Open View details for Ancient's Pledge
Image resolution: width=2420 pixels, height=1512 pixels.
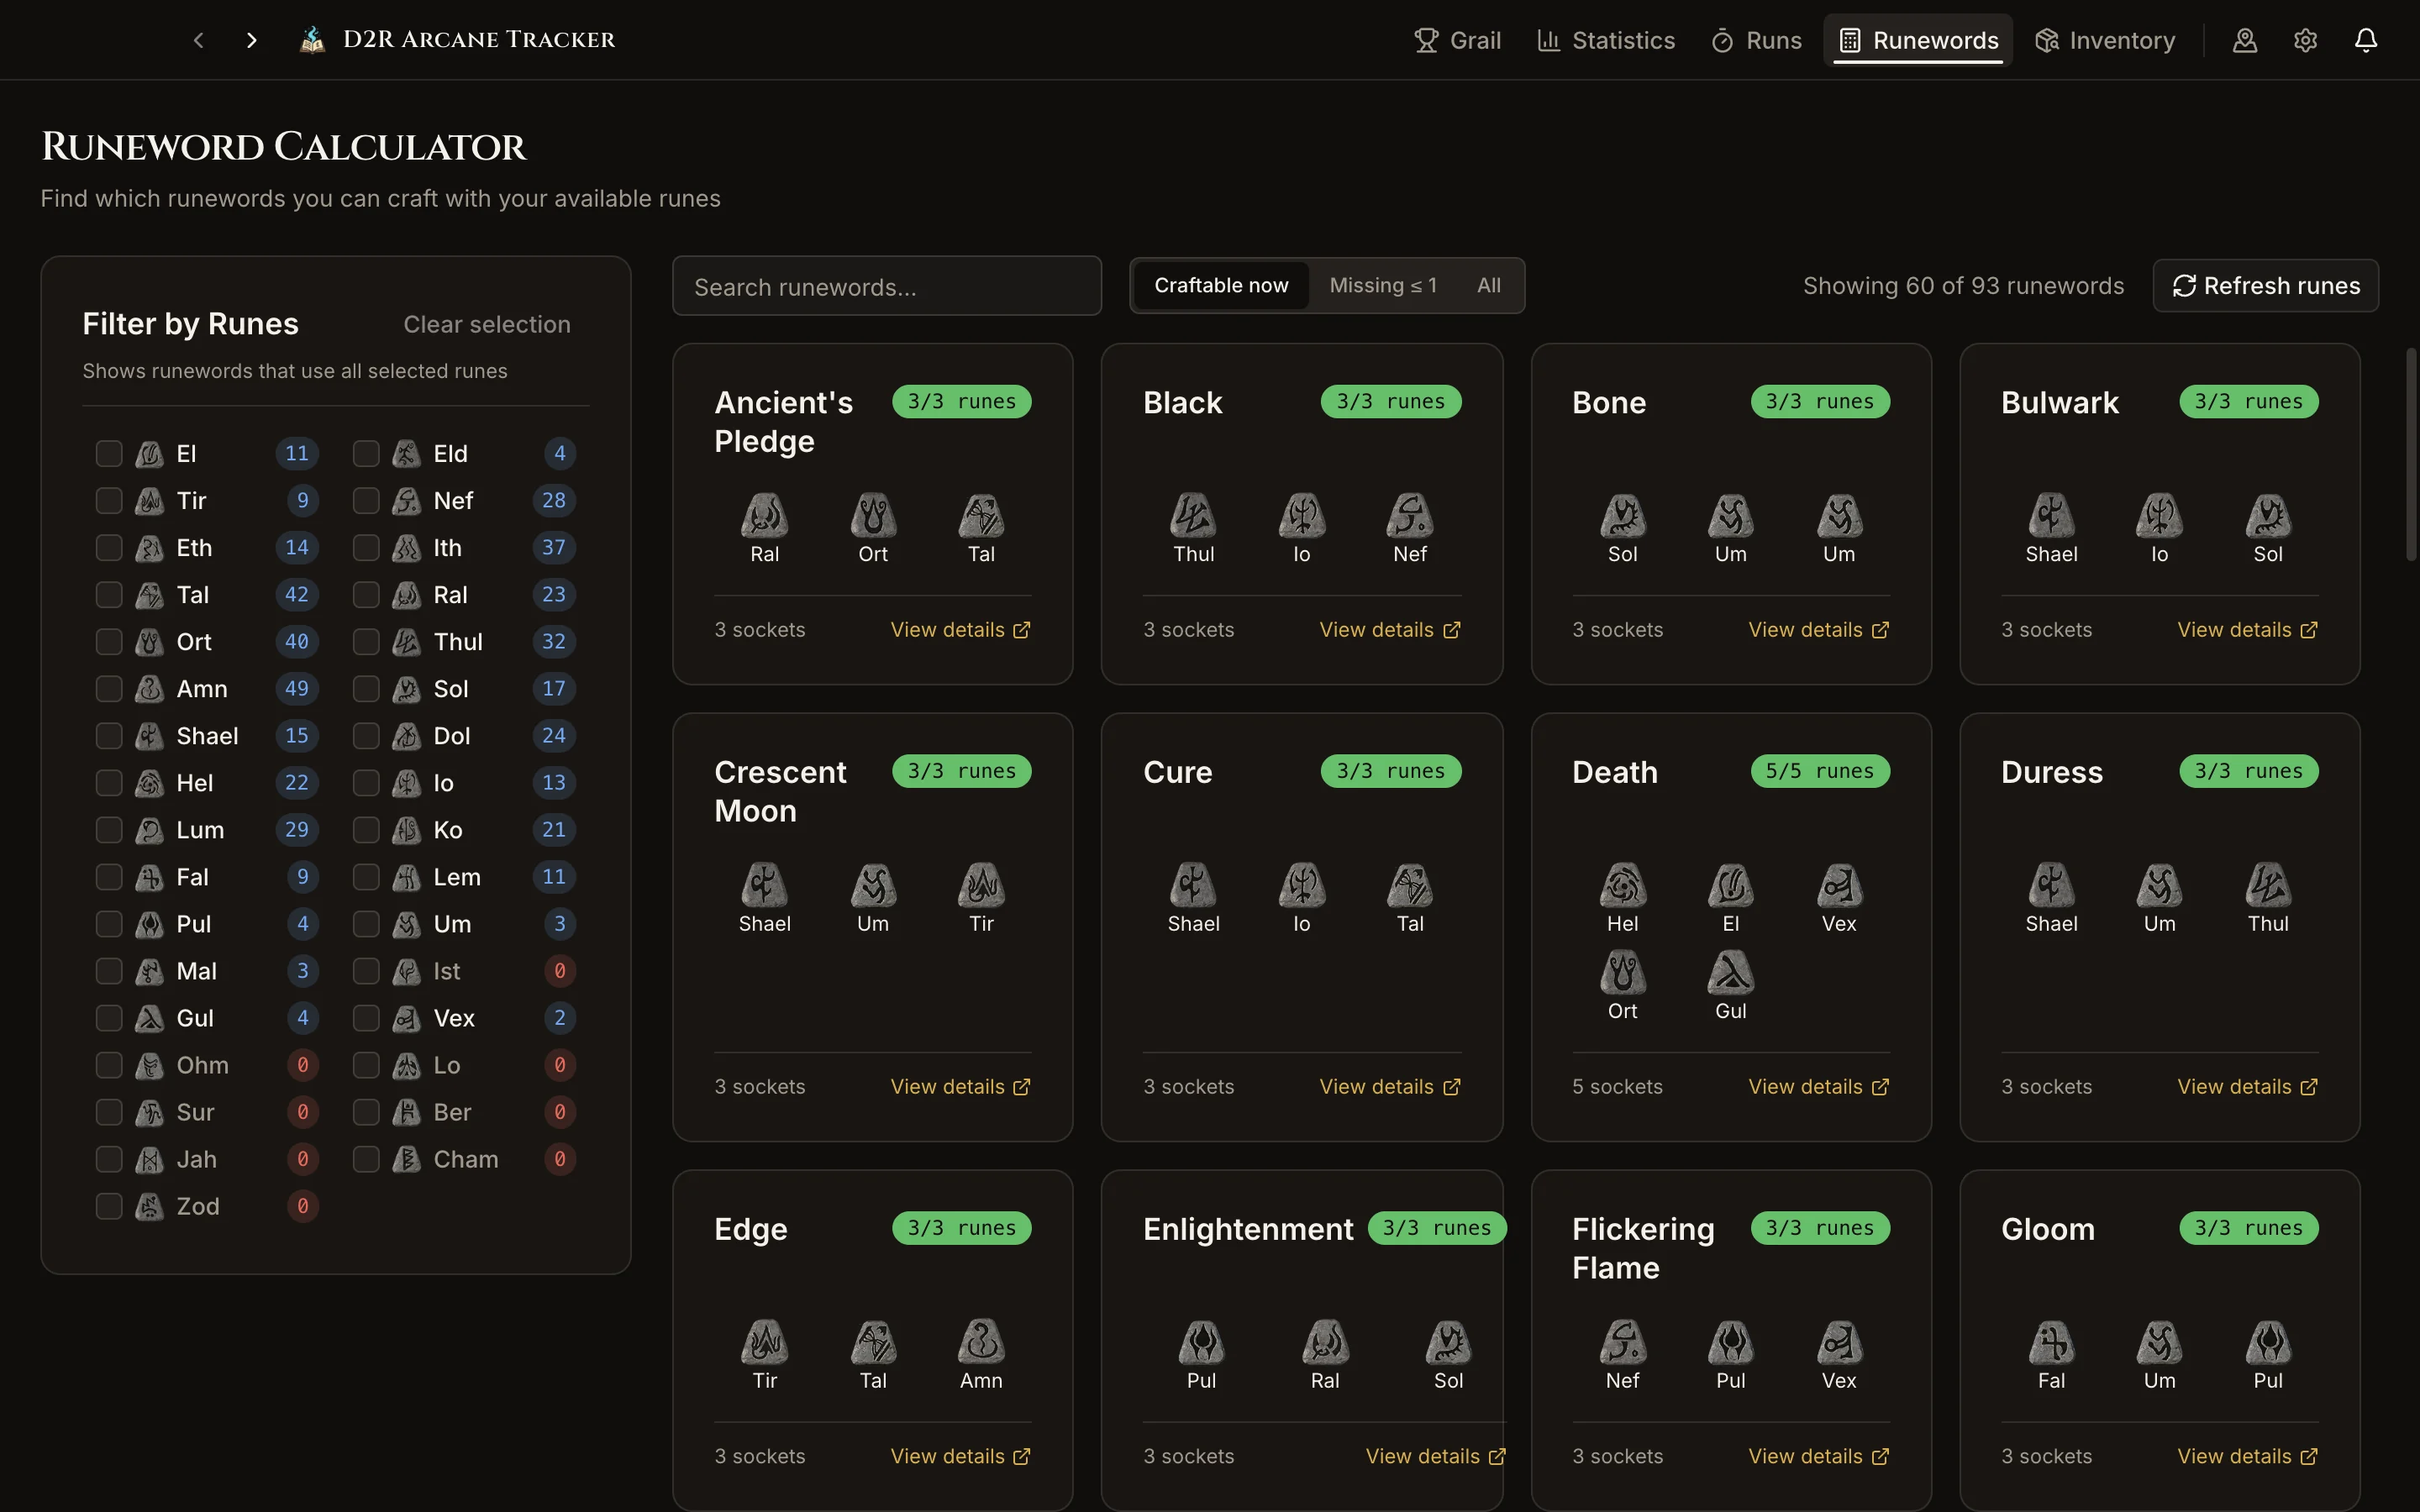coord(960,630)
